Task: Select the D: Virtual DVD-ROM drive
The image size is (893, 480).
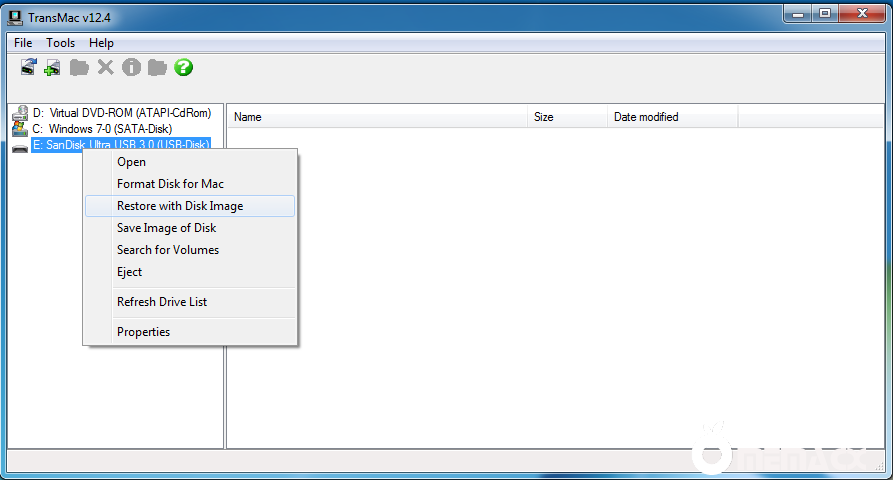Action: (122, 113)
